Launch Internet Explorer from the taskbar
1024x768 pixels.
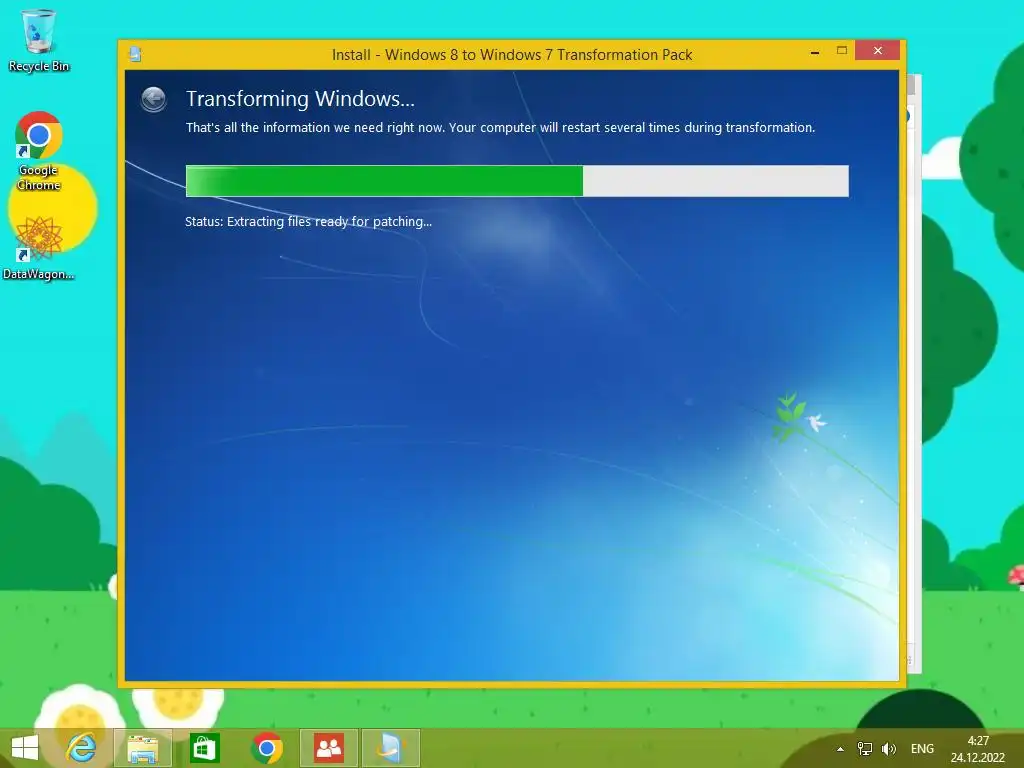click(x=81, y=748)
